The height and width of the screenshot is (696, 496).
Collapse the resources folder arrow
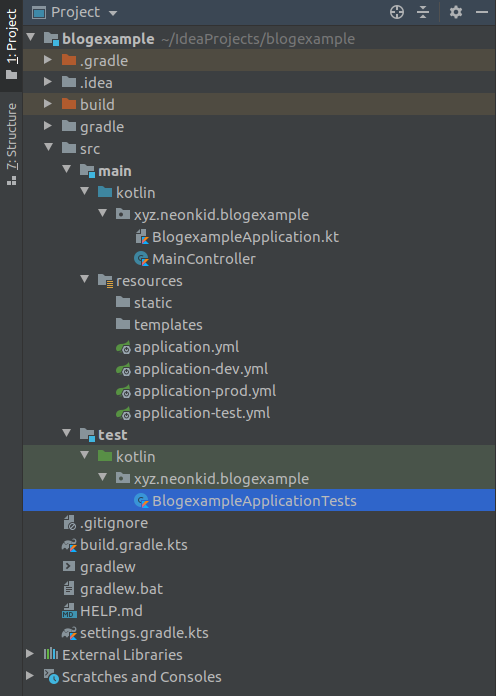(85, 279)
